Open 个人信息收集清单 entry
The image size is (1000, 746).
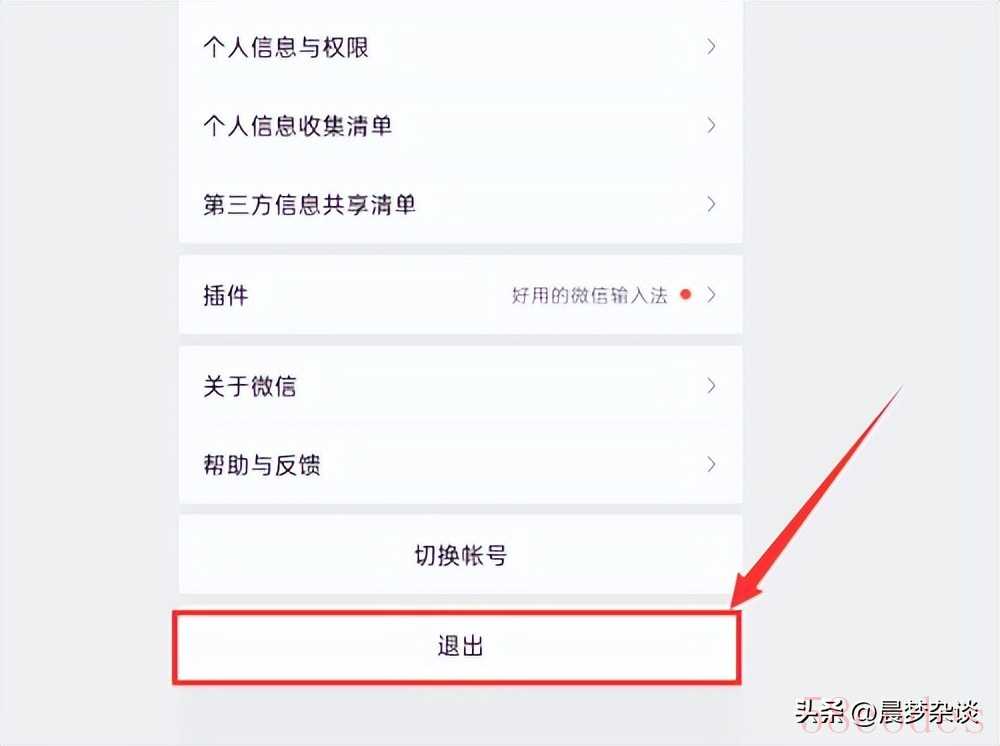460,126
